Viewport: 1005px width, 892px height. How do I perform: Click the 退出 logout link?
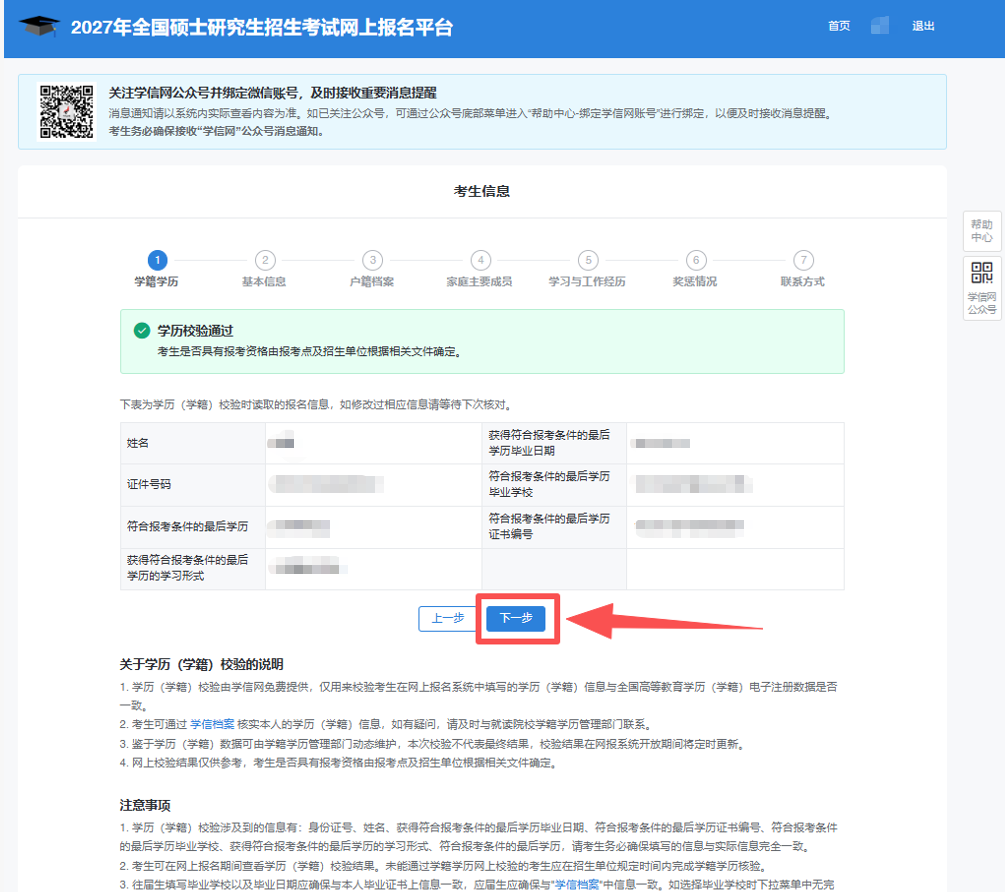[x=923, y=26]
